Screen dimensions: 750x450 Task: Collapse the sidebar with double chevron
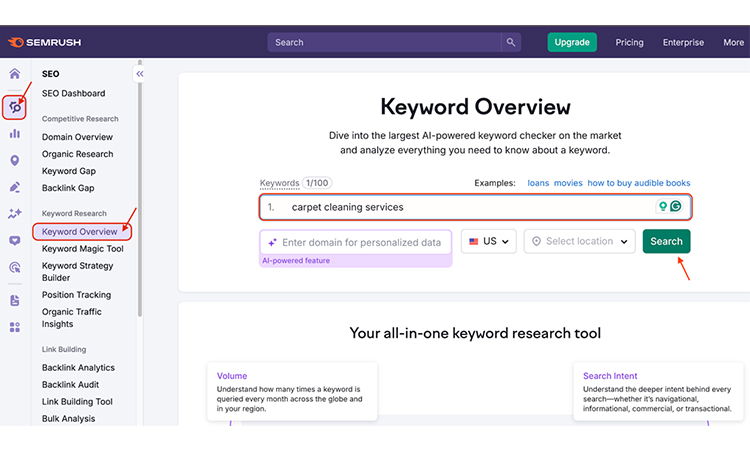[x=140, y=74]
